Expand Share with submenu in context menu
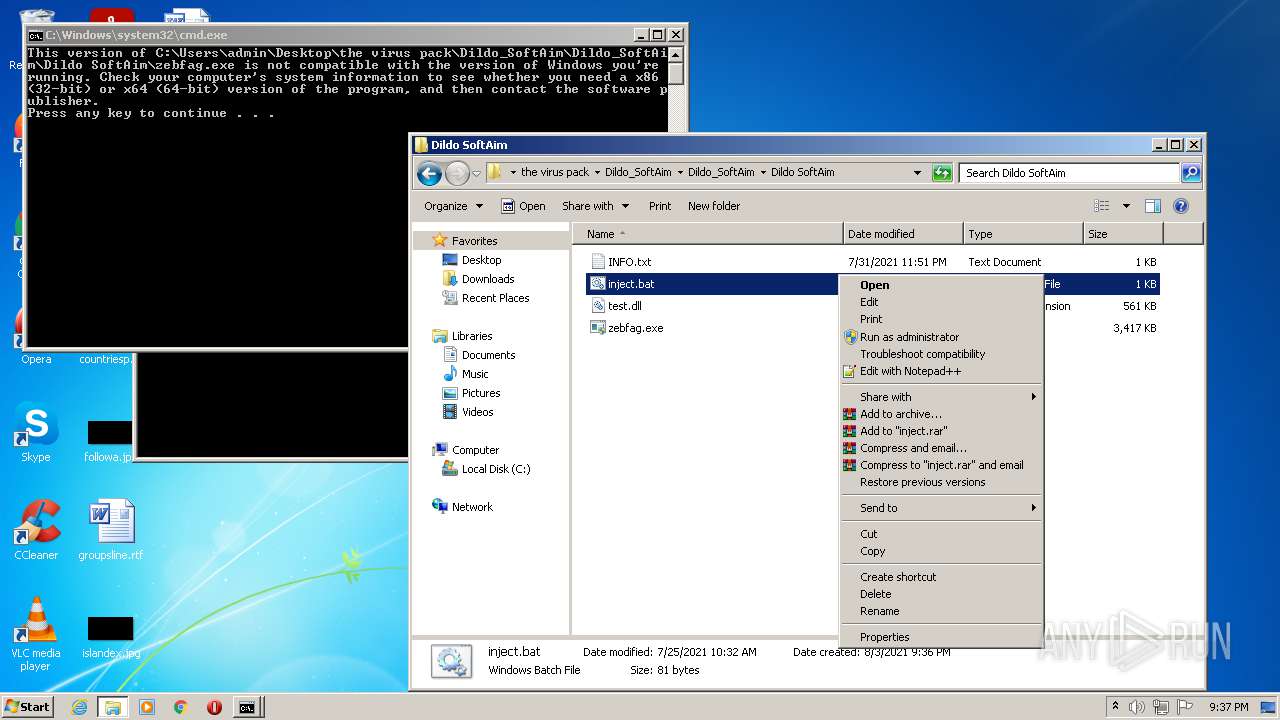Screen dimensions: 1280x720 (x=940, y=397)
